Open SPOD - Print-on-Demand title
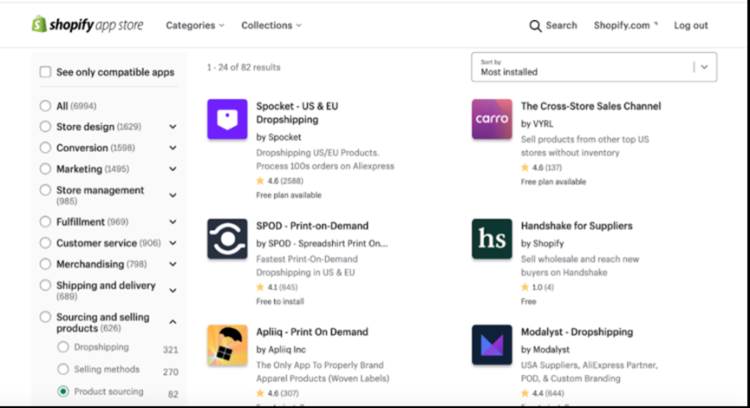The height and width of the screenshot is (408, 750). pos(312,226)
